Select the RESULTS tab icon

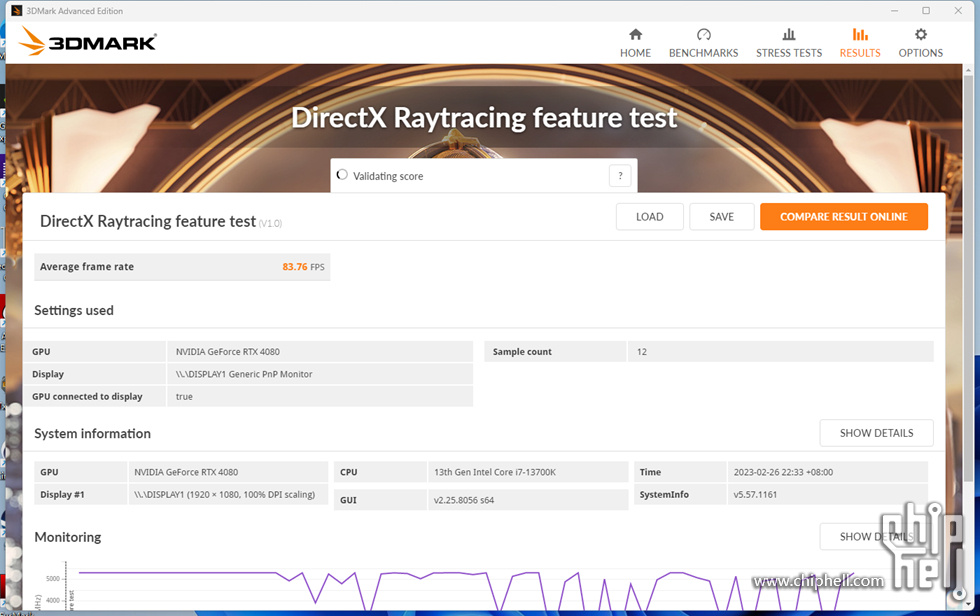click(x=860, y=35)
